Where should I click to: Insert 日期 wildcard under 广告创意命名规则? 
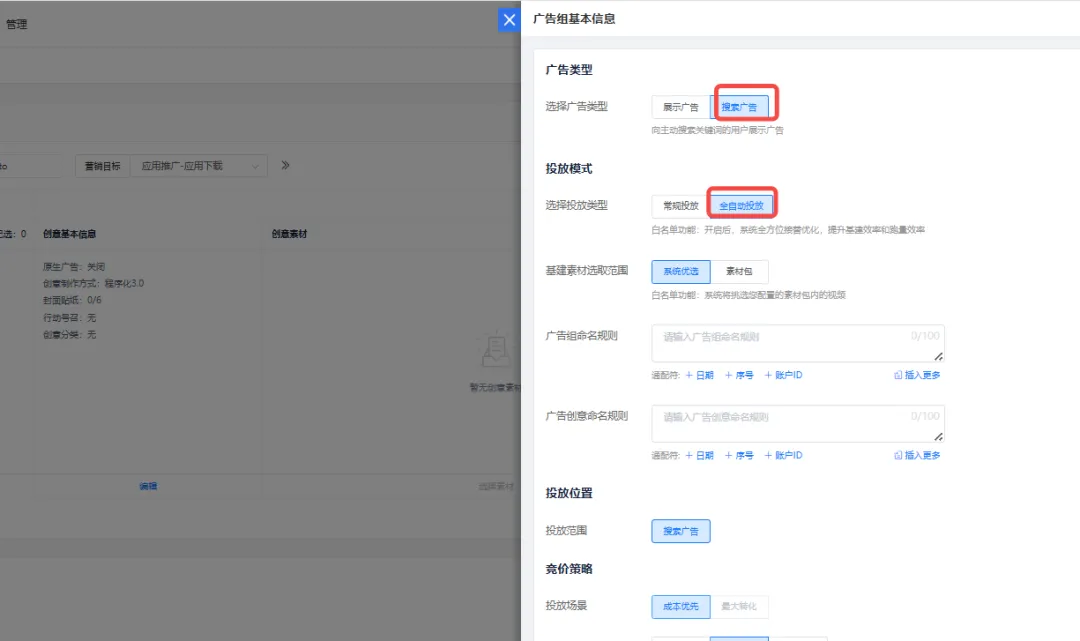700,455
